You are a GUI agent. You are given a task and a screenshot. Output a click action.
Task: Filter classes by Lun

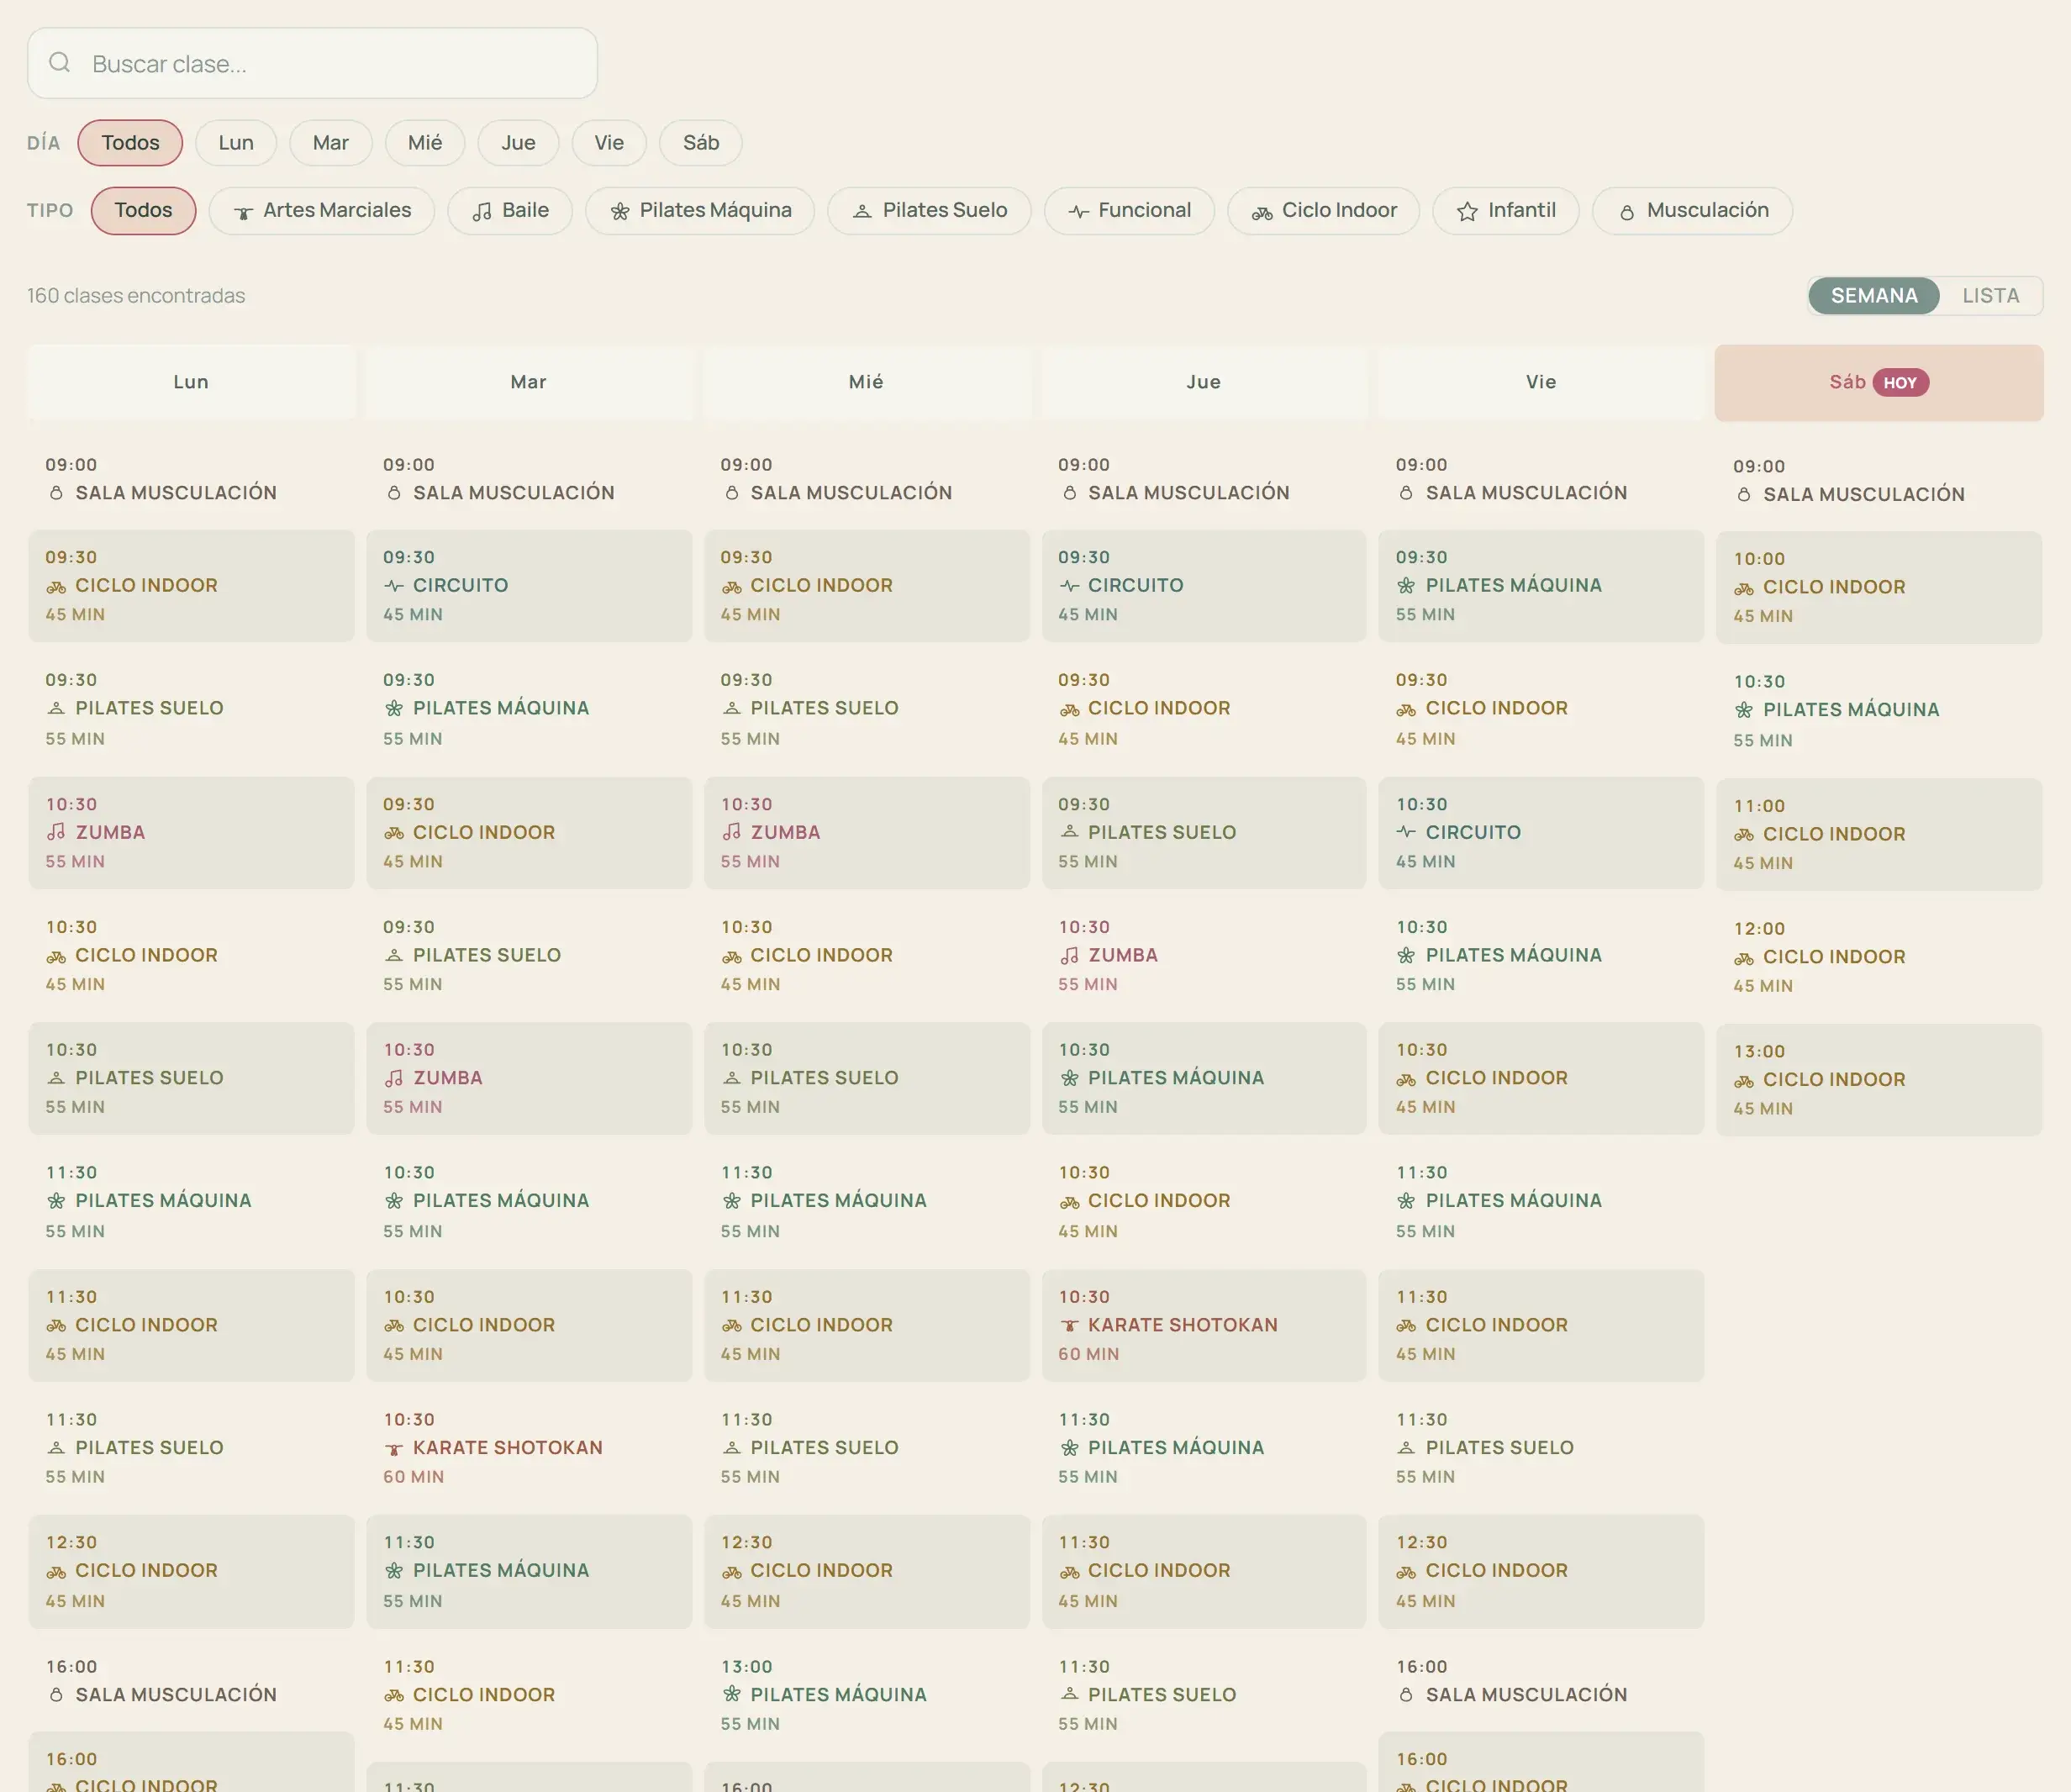[236, 143]
